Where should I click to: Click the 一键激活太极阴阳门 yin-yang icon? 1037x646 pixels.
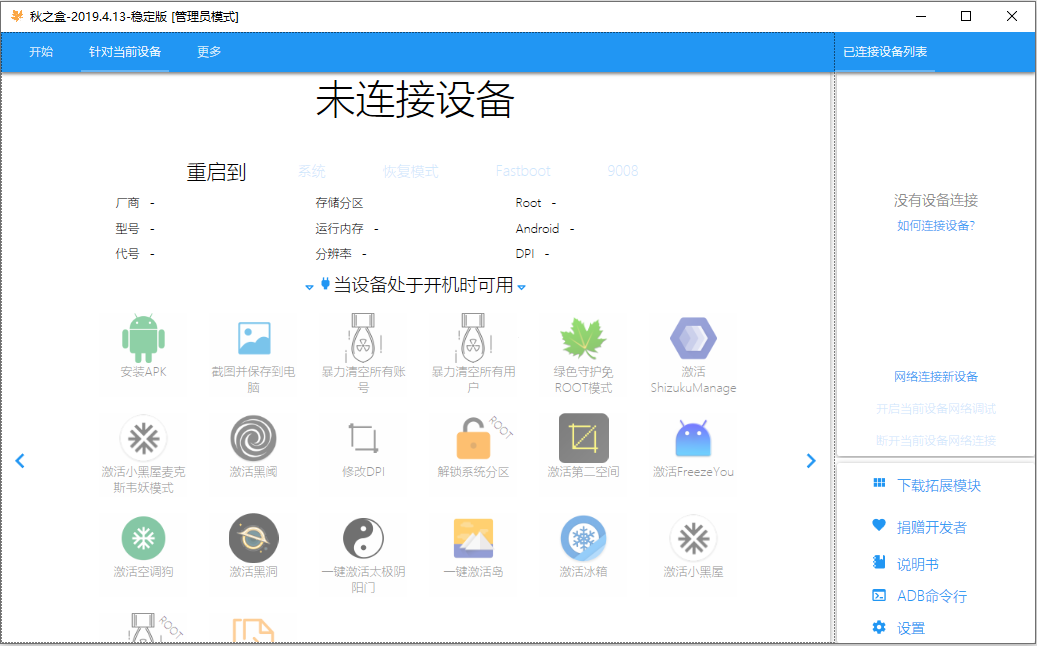[363, 538]
